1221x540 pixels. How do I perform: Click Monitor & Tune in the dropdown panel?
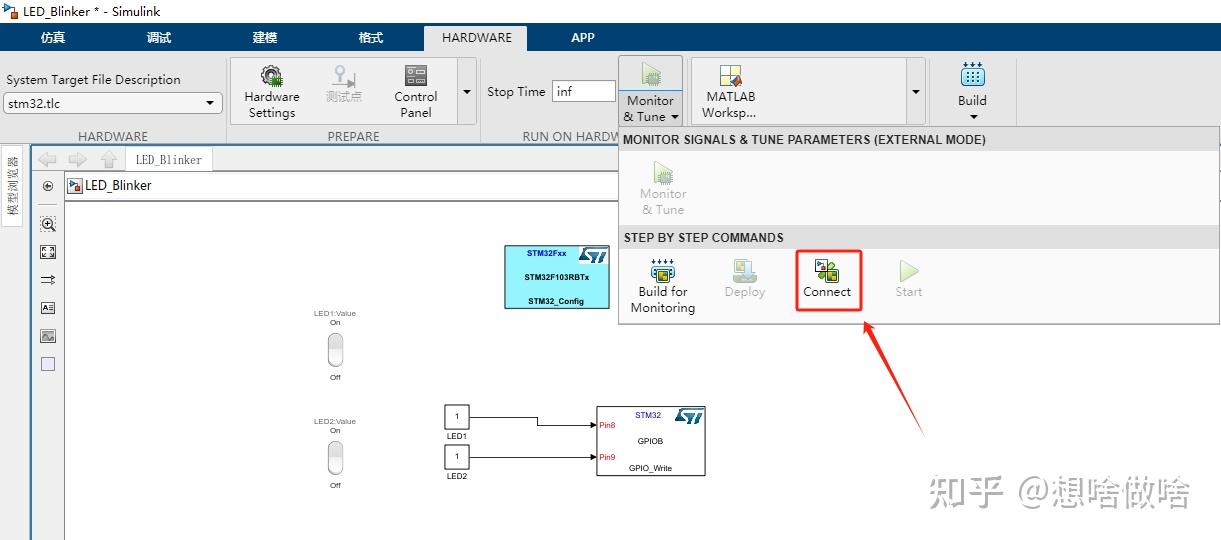[663, 189]
